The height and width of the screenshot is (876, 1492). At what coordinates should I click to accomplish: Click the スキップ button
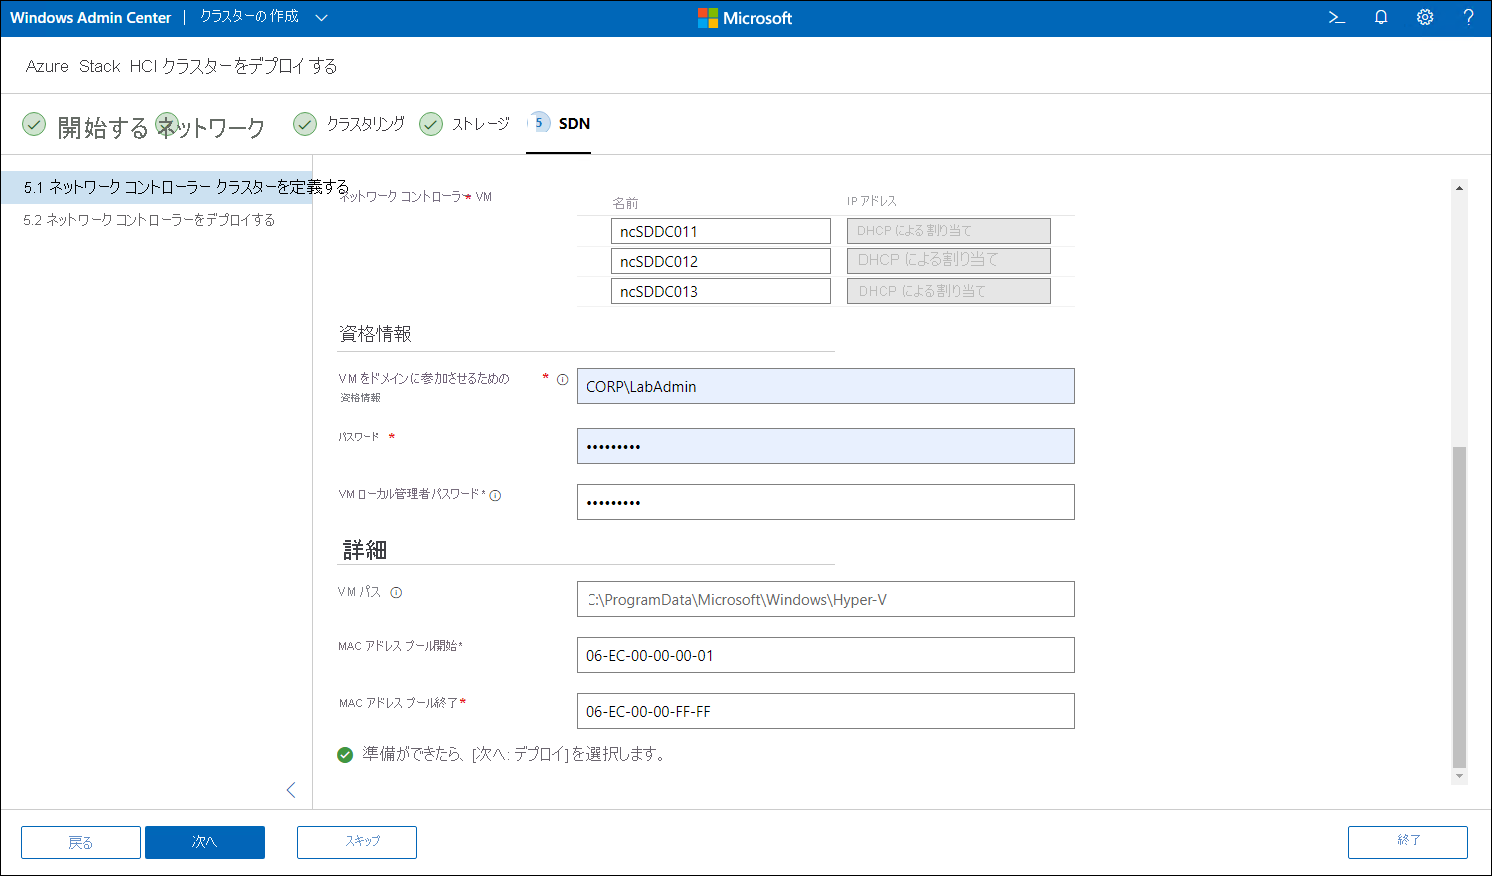pyautogui.click(x=357, y=842)
